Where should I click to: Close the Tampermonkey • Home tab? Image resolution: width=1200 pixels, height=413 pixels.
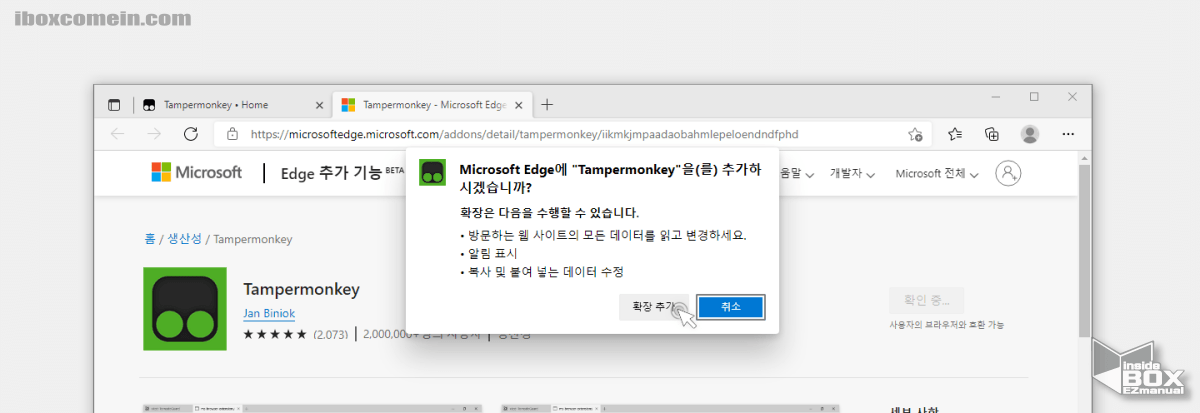point(319,104)
